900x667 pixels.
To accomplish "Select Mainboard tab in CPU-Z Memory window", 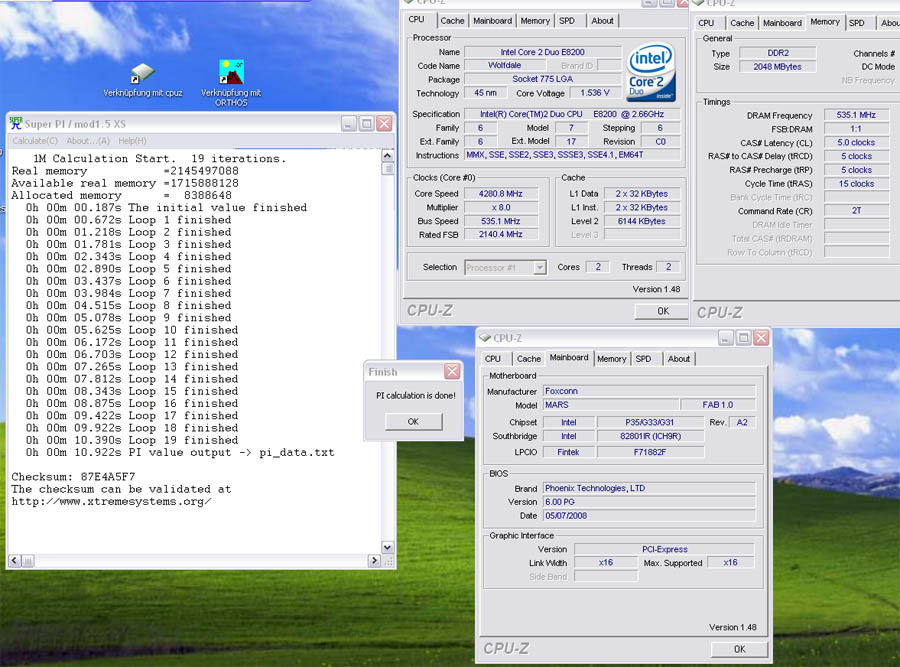I will tap(782, 23).
